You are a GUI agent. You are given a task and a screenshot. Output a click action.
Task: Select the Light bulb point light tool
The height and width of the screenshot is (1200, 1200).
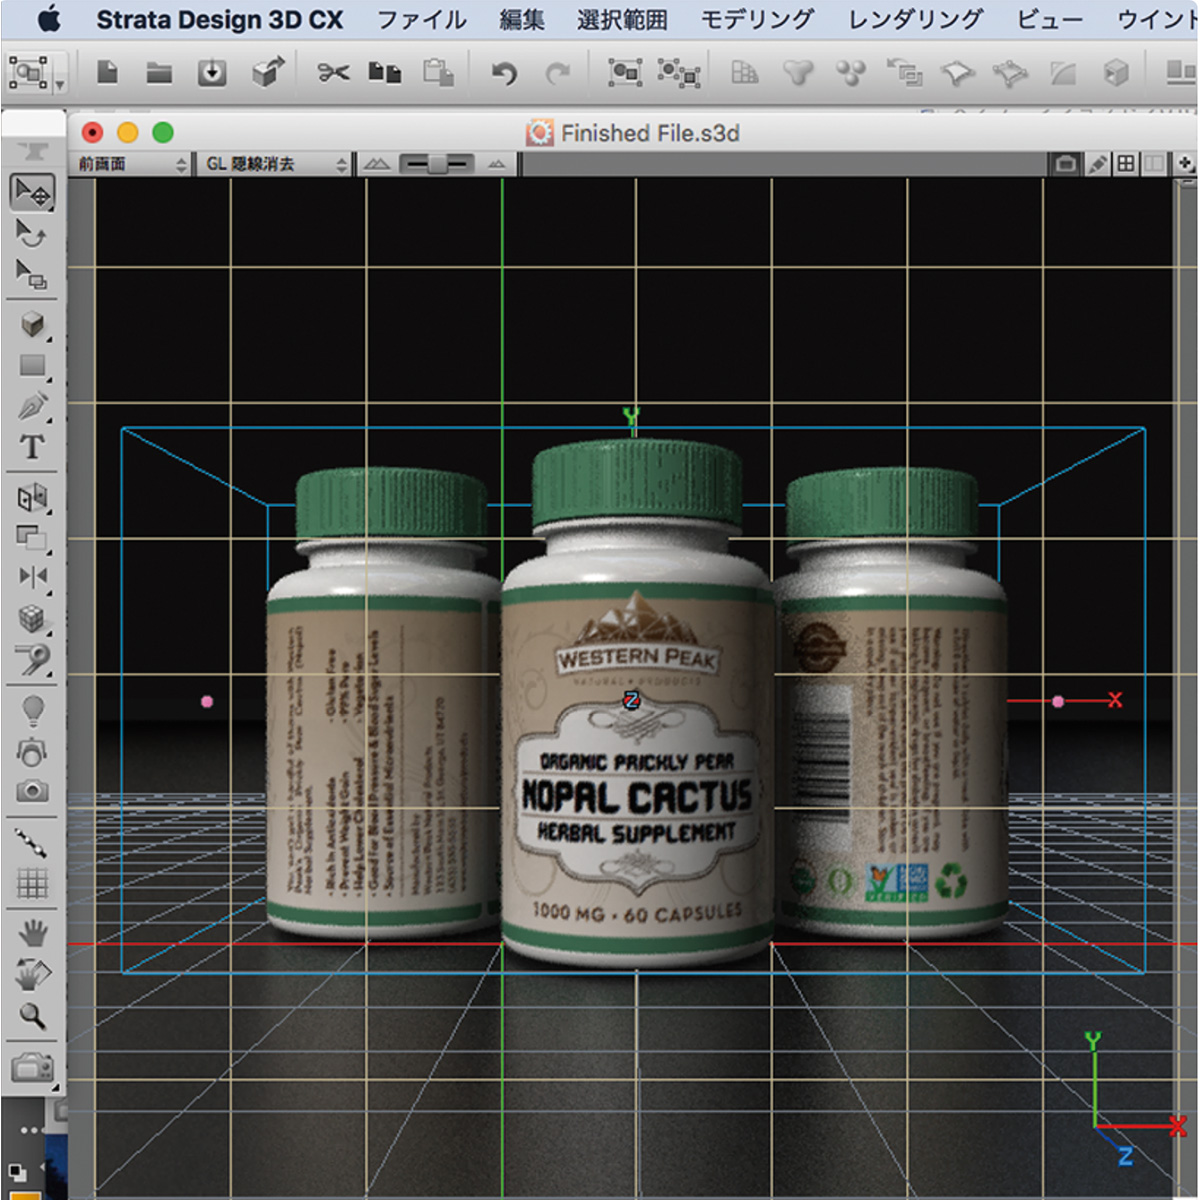pos(32,710)
